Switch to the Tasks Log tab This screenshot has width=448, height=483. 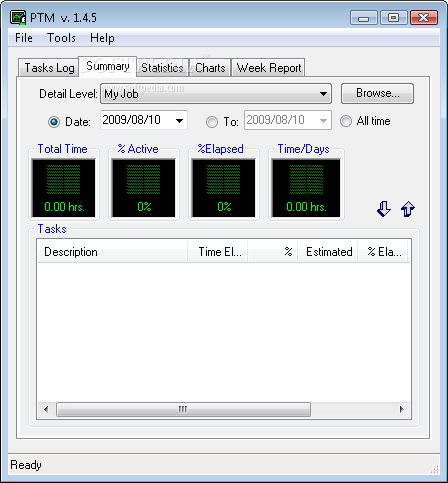[49, 68]
